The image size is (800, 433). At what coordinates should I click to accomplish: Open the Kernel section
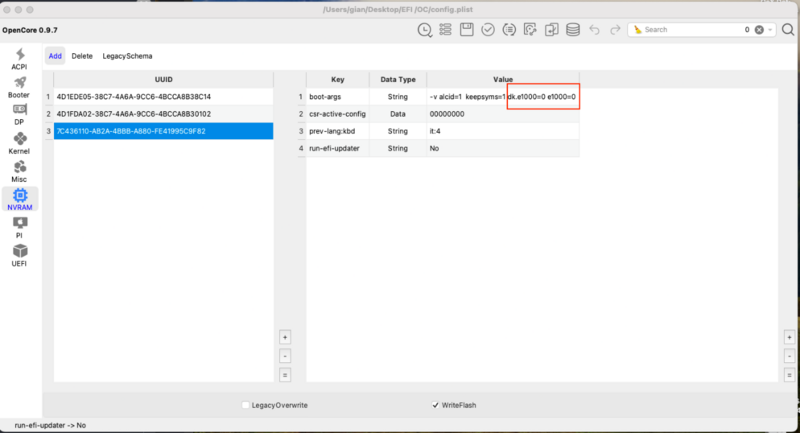19,143
